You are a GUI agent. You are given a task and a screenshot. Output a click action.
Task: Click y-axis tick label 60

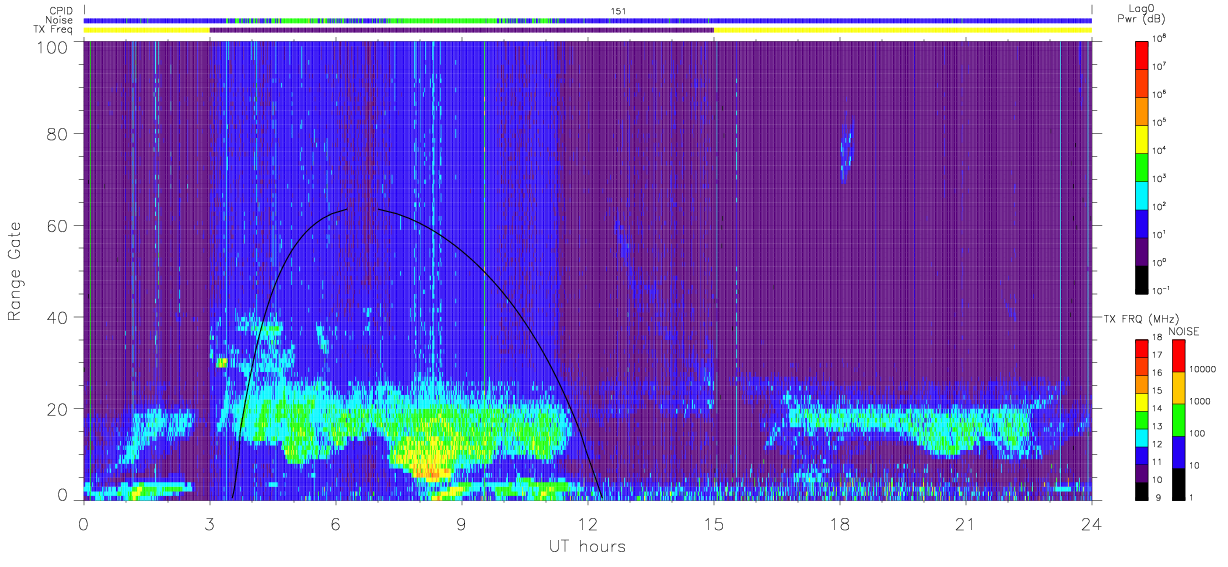click(57, 225)
